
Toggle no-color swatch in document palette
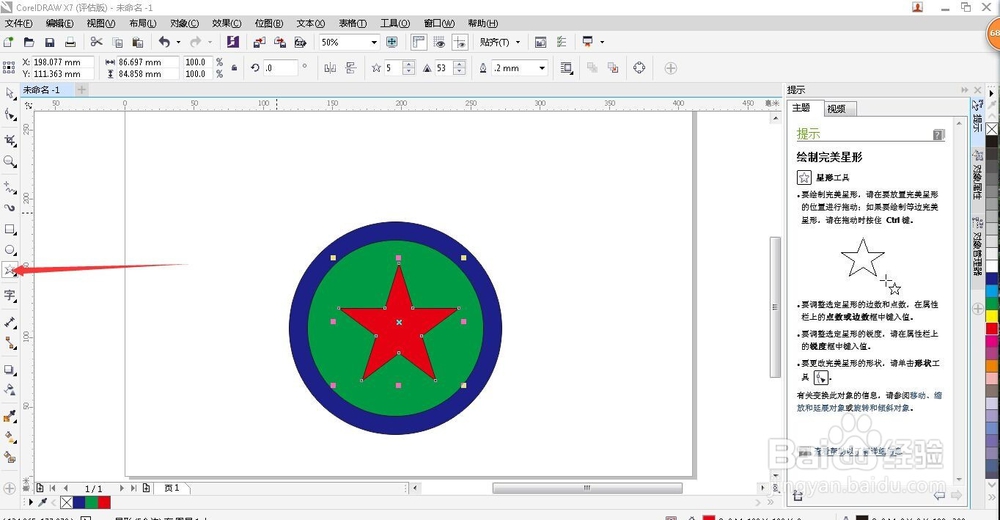pos(66,503)
